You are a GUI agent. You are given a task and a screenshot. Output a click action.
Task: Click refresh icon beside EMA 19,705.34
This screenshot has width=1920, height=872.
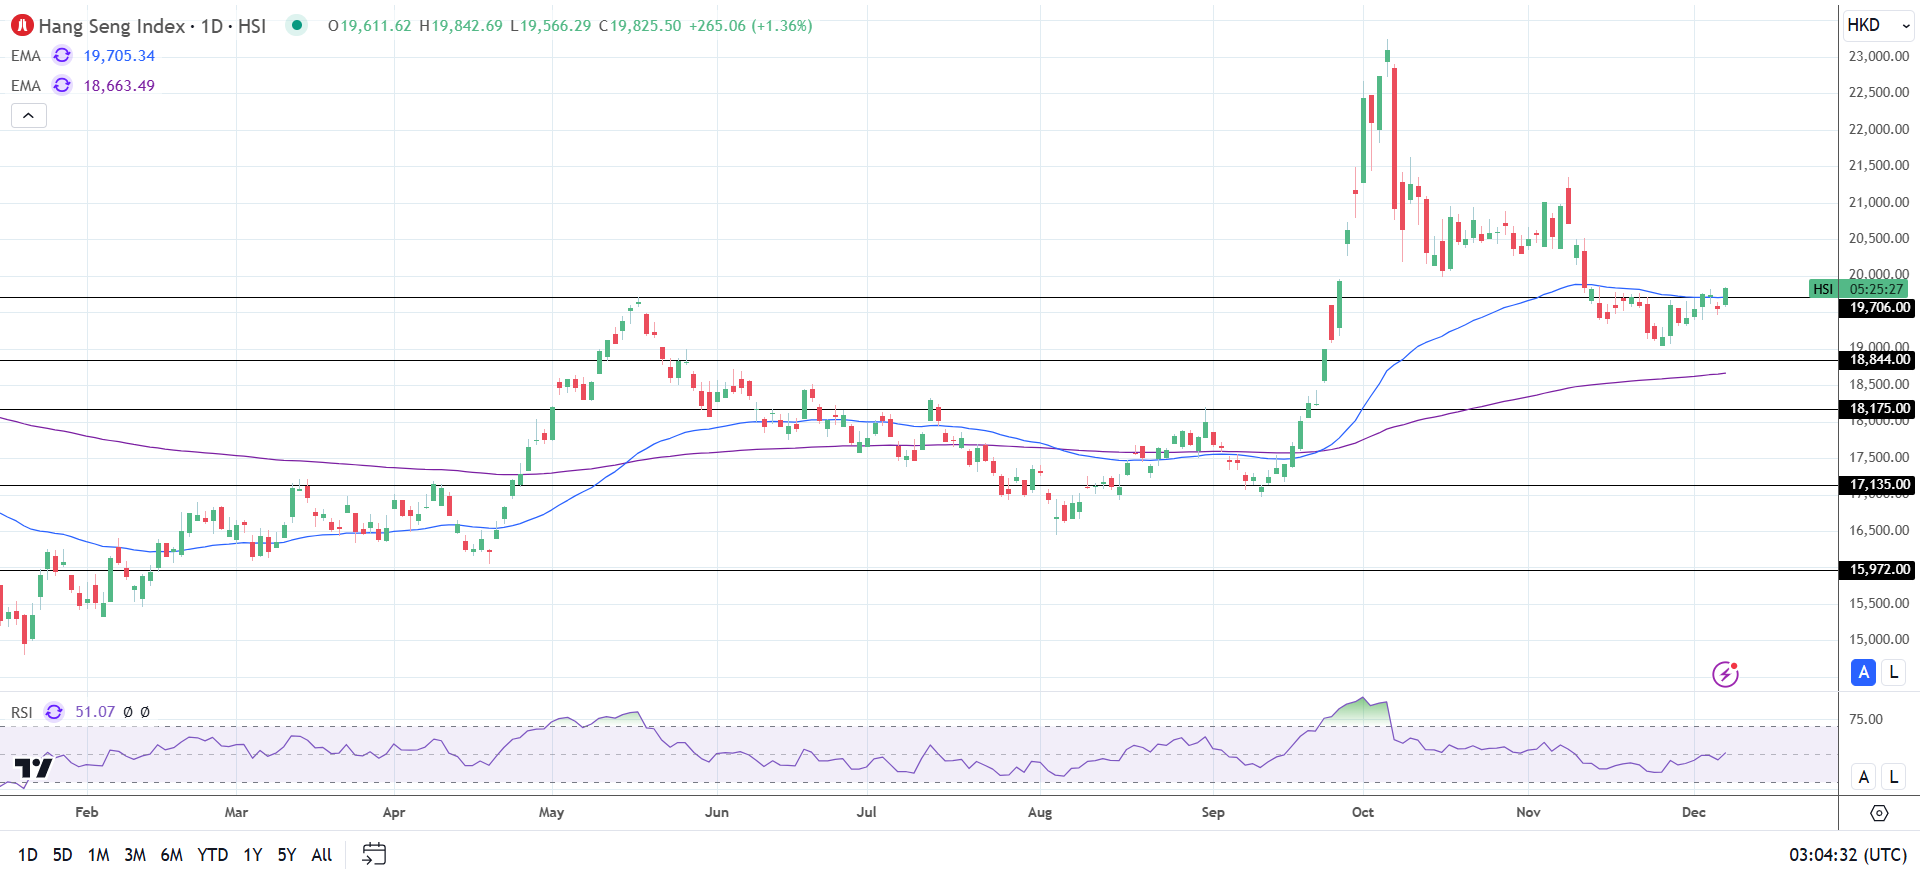point(62,56)
